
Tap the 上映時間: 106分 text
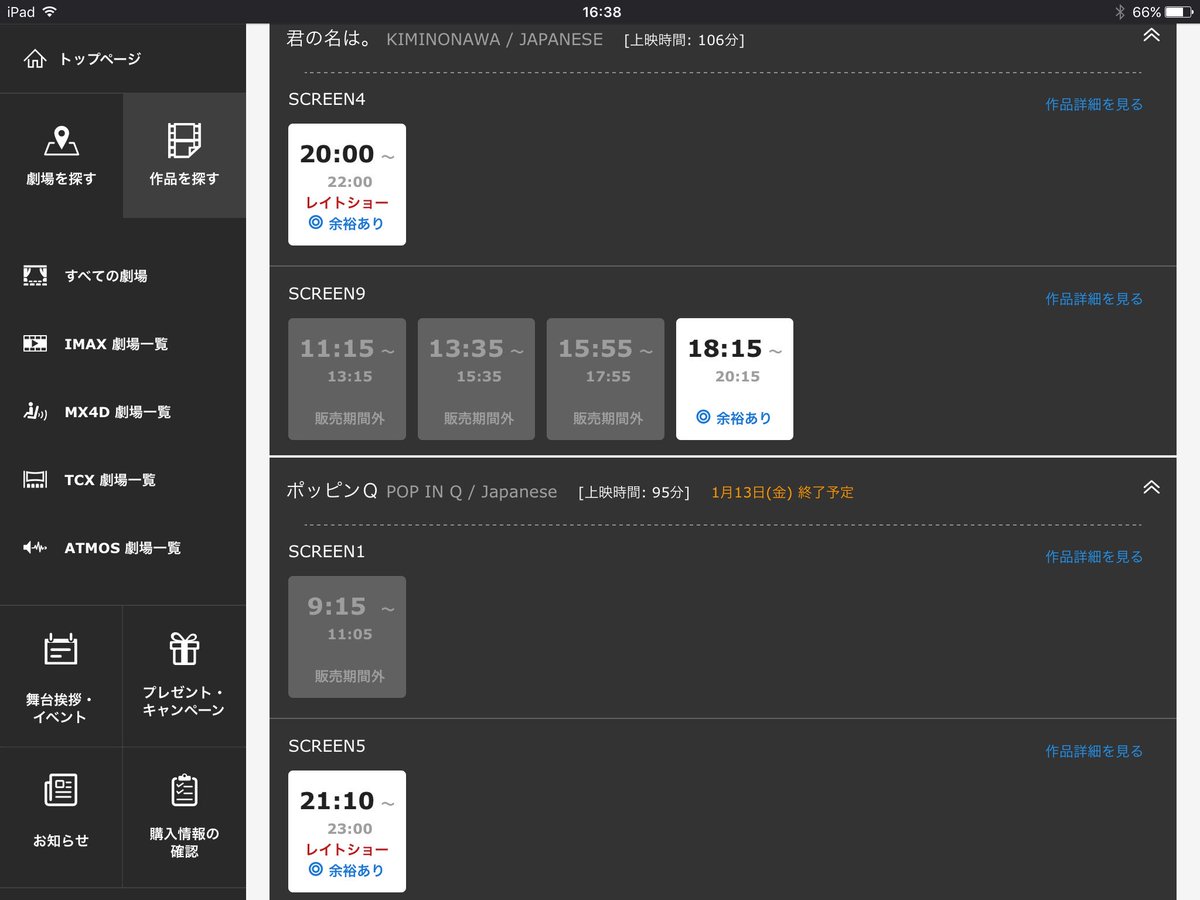tap(684, 40)
